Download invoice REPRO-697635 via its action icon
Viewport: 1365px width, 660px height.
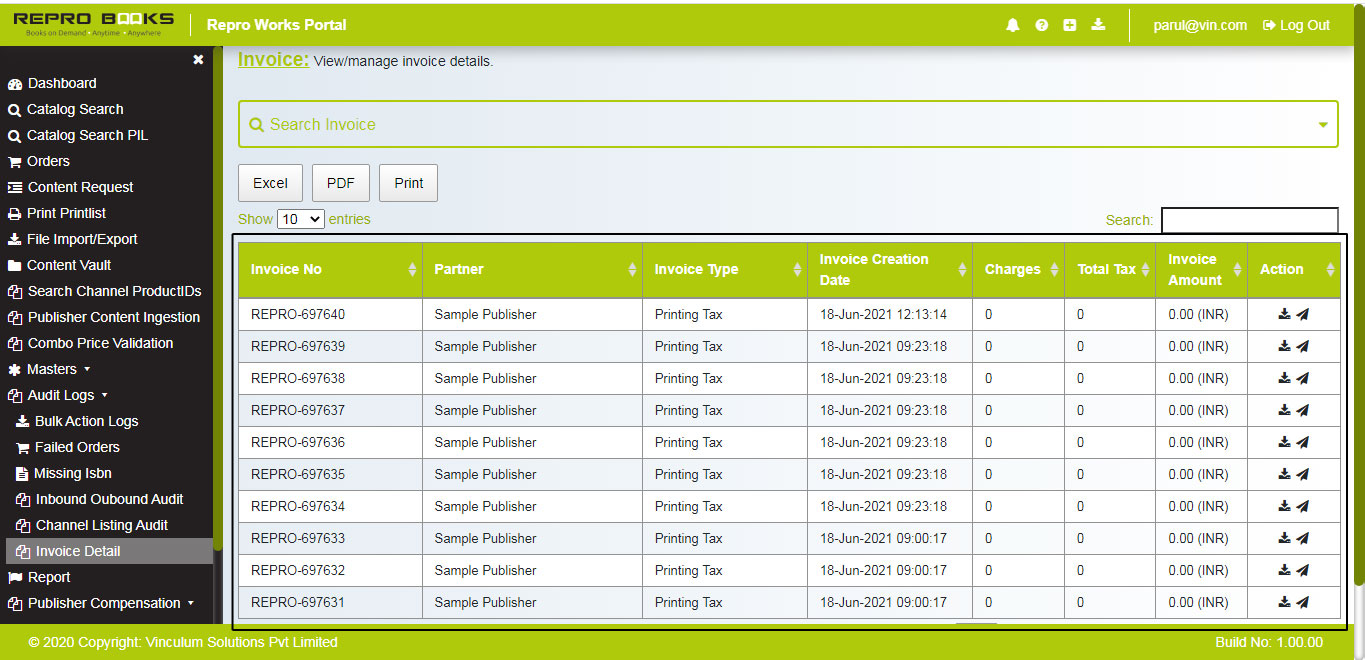pos(1283,474)
